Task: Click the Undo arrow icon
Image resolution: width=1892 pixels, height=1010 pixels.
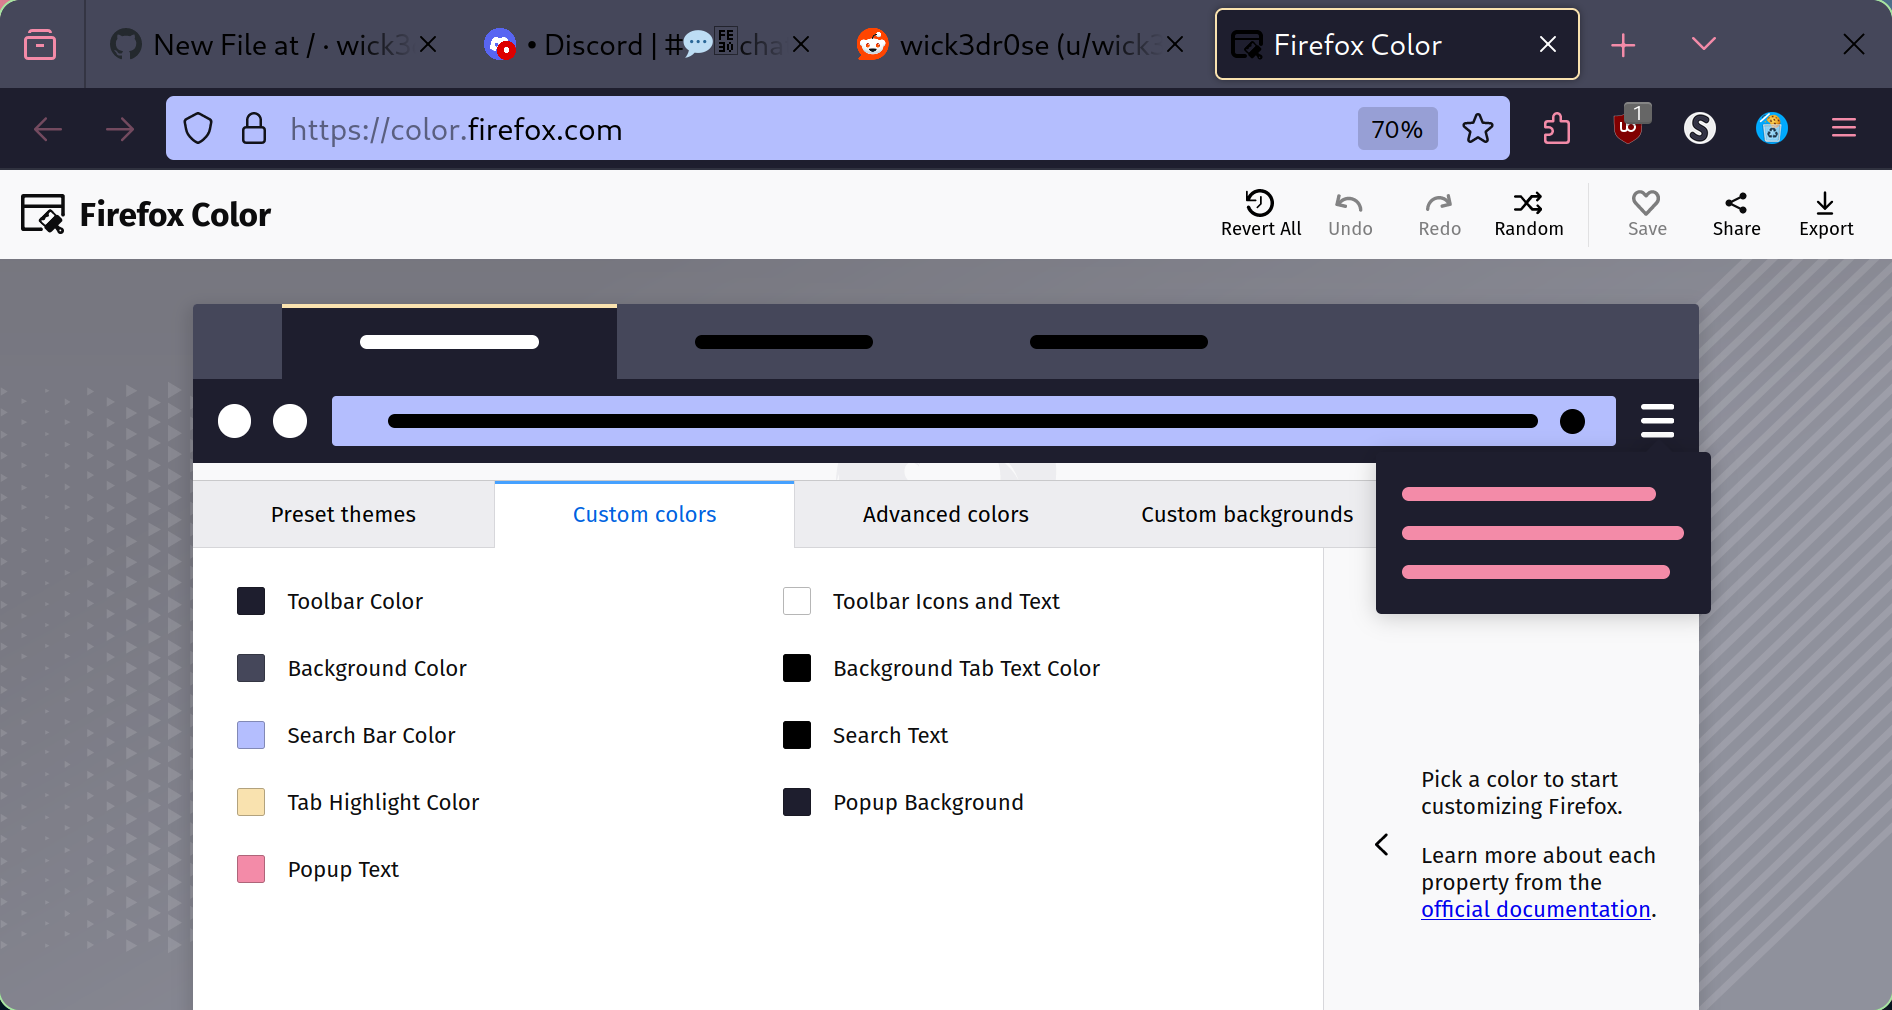Action: click(x=1349, y=203)
